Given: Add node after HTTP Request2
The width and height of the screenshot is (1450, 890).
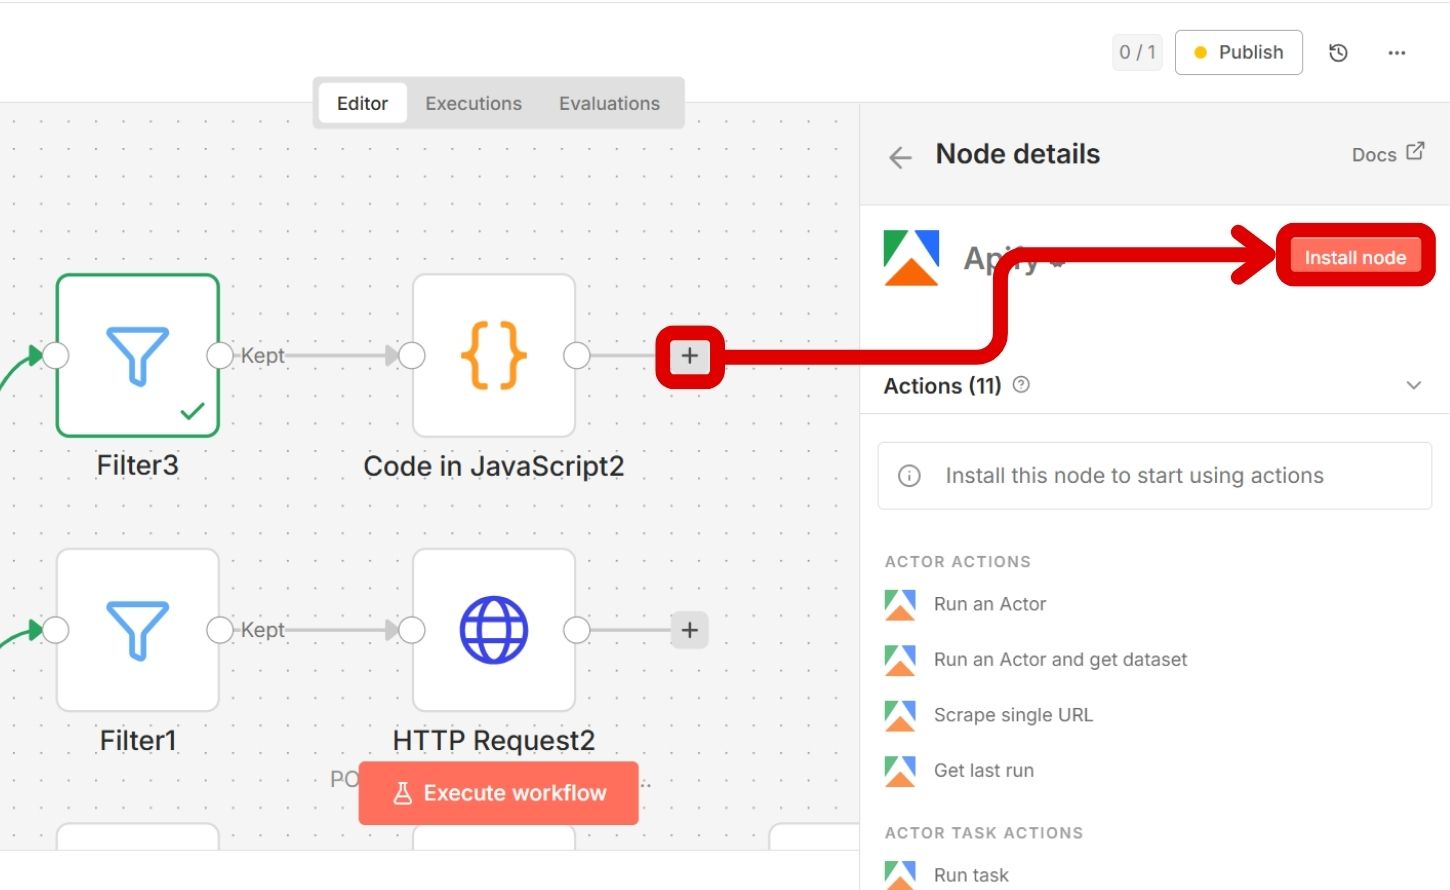Looking at the screenshot, I should point(690,630).
